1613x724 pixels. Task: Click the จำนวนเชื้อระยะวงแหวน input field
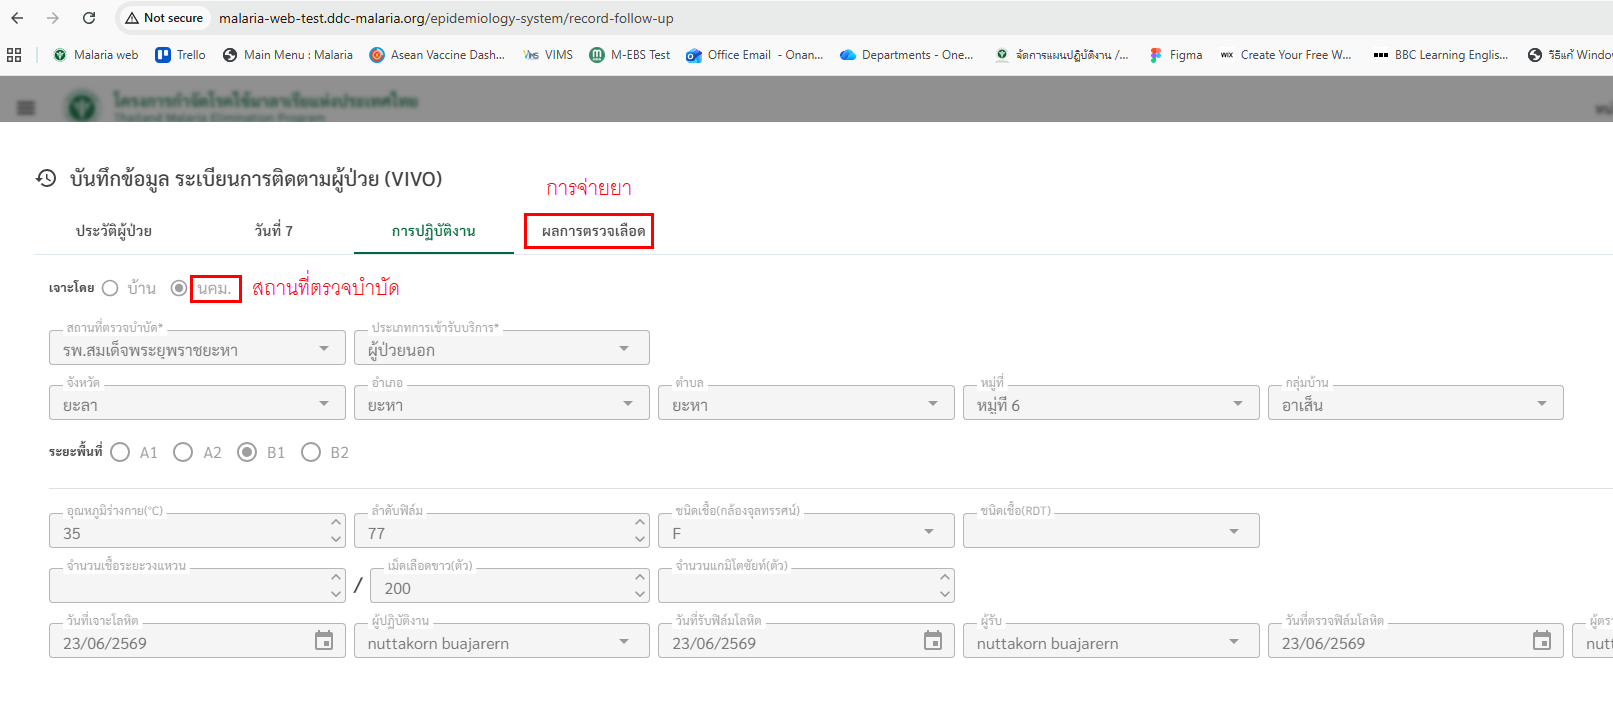coord(197,586)
